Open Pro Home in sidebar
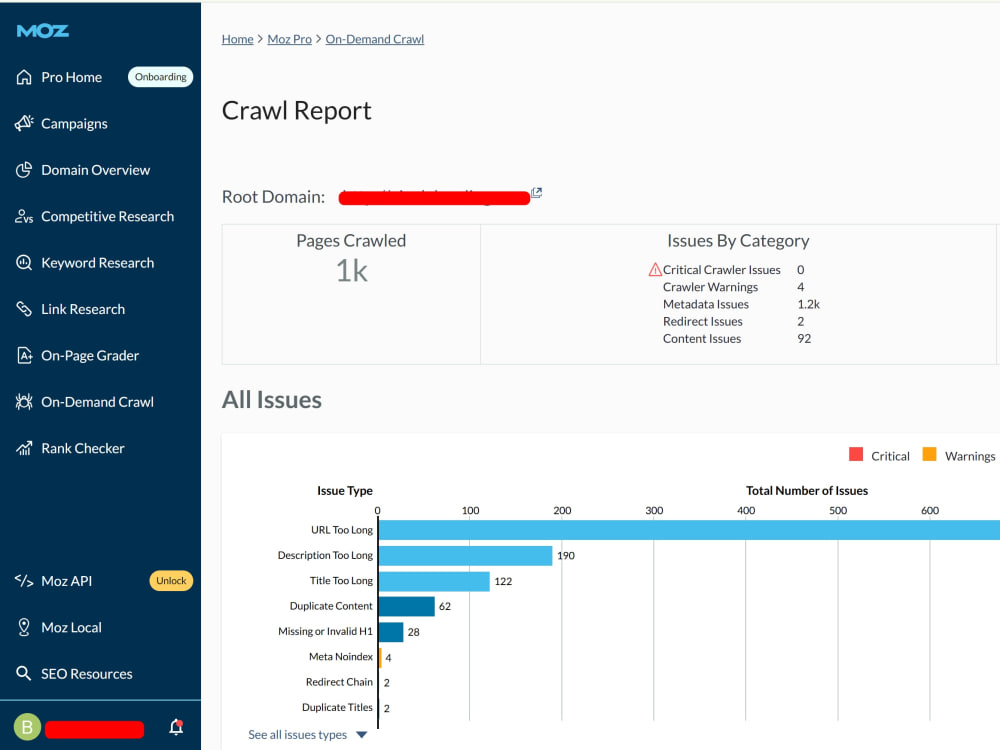Screen dimensions: 1000x750 click(x=71, y=77)
